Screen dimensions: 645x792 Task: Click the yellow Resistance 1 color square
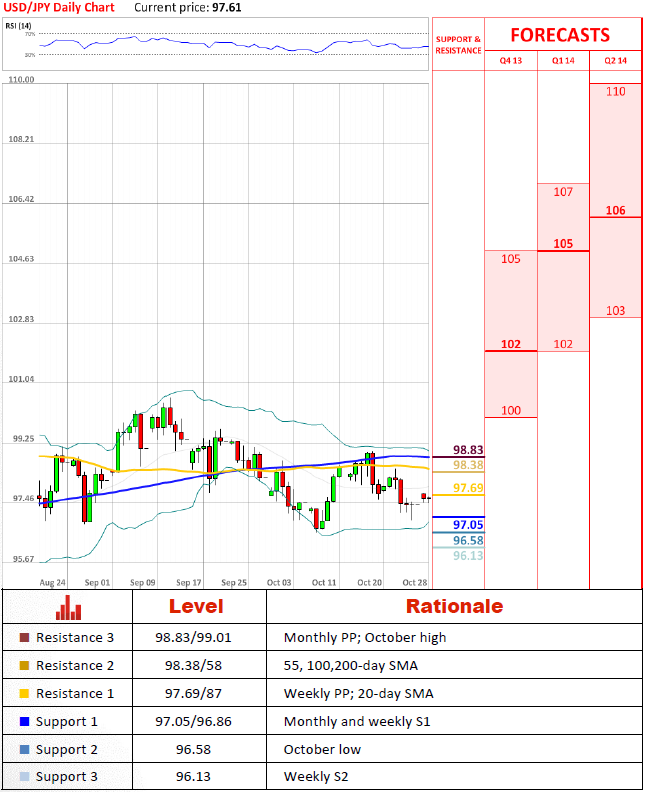tap(24, 694)
